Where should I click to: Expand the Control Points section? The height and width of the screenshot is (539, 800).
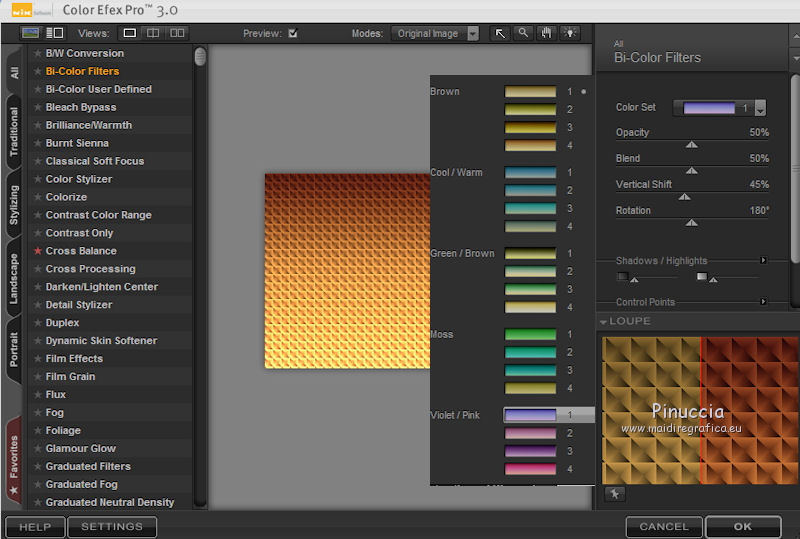tap(763, 302)
